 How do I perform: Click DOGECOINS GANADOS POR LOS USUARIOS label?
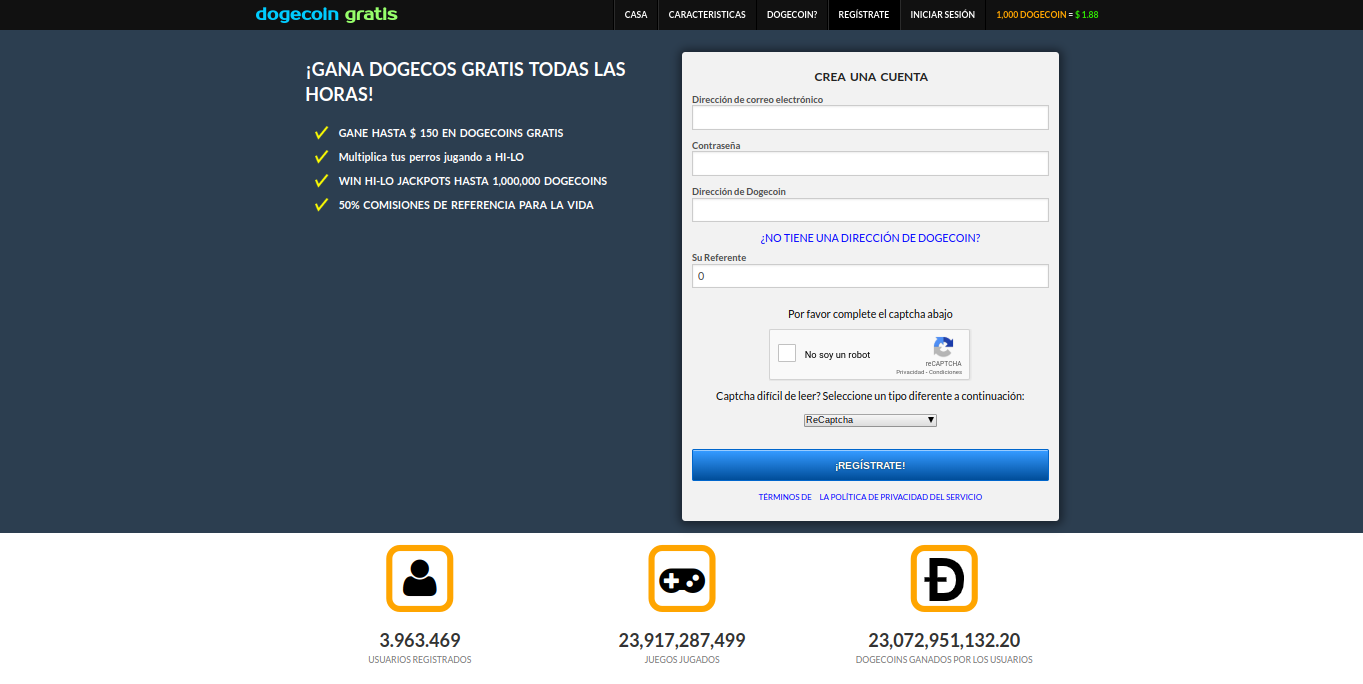tap(944, 660)
